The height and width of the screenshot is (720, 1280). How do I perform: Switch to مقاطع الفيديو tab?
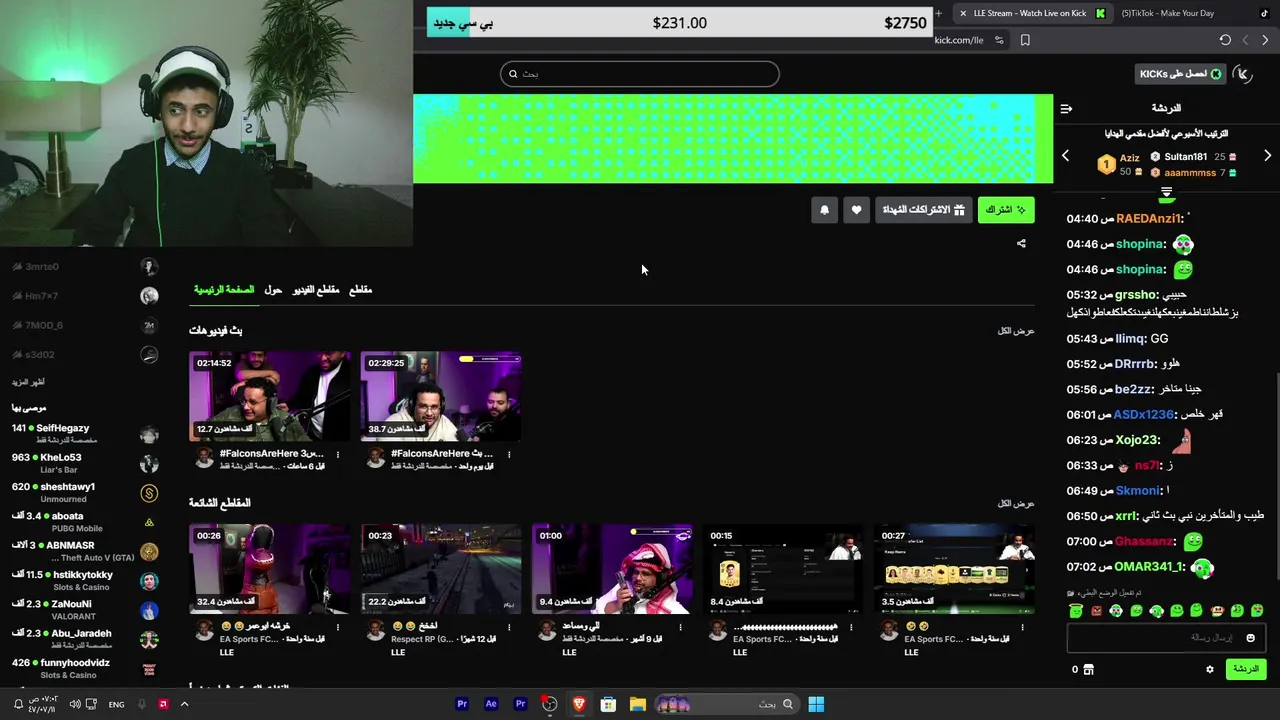click(315, 290)
